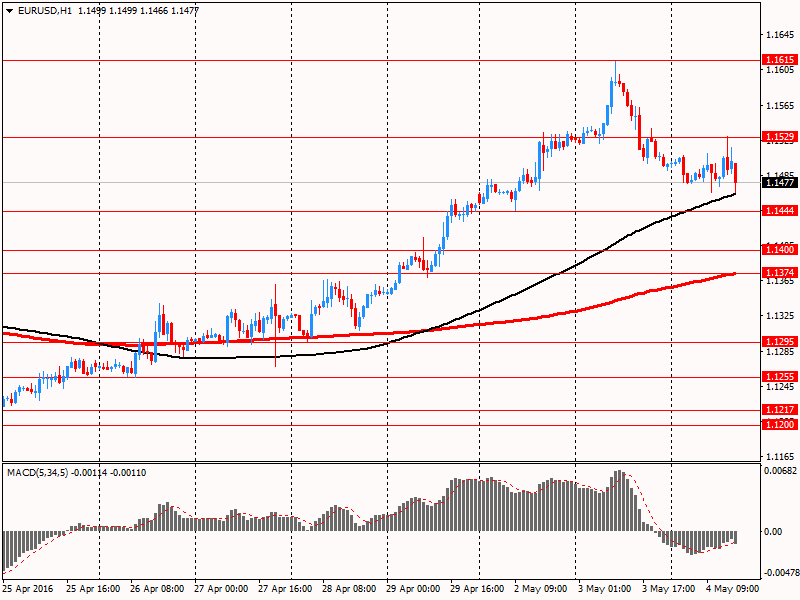Select the 1.1255 red price level label
This screenshot has height=600, width=800.
[x=780, y=377]
